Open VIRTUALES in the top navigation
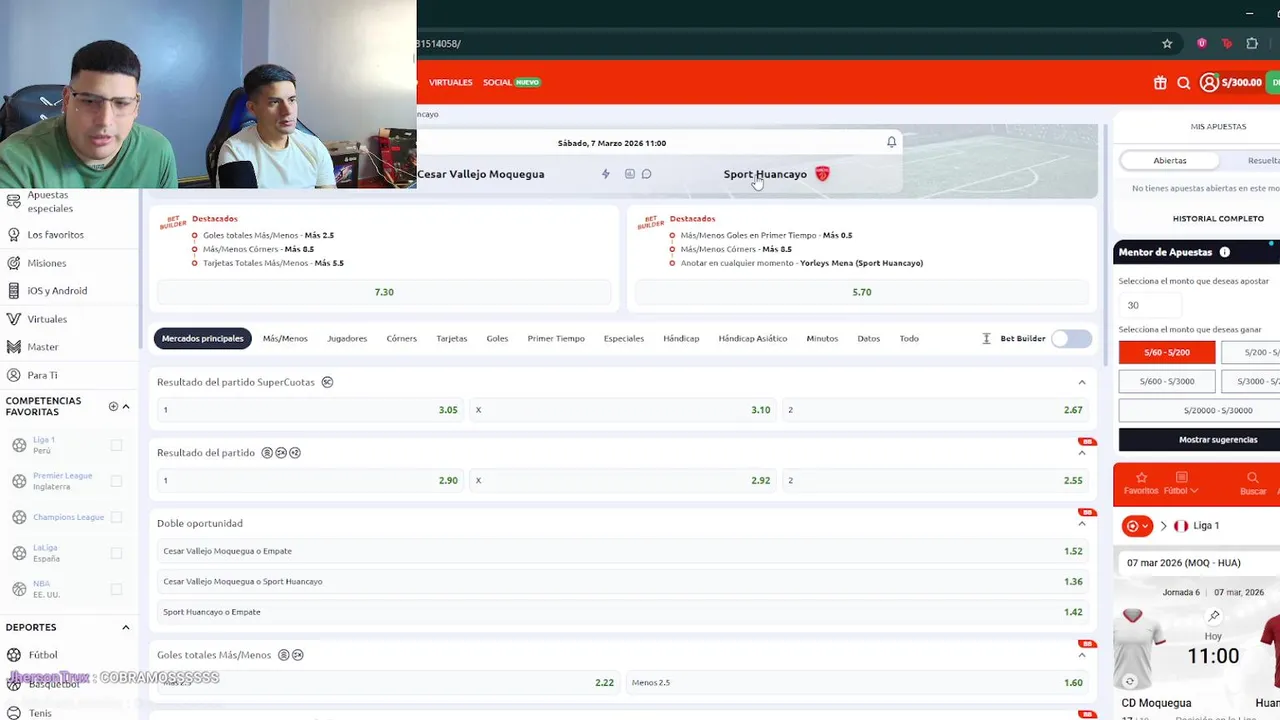 tap(451, 82)
